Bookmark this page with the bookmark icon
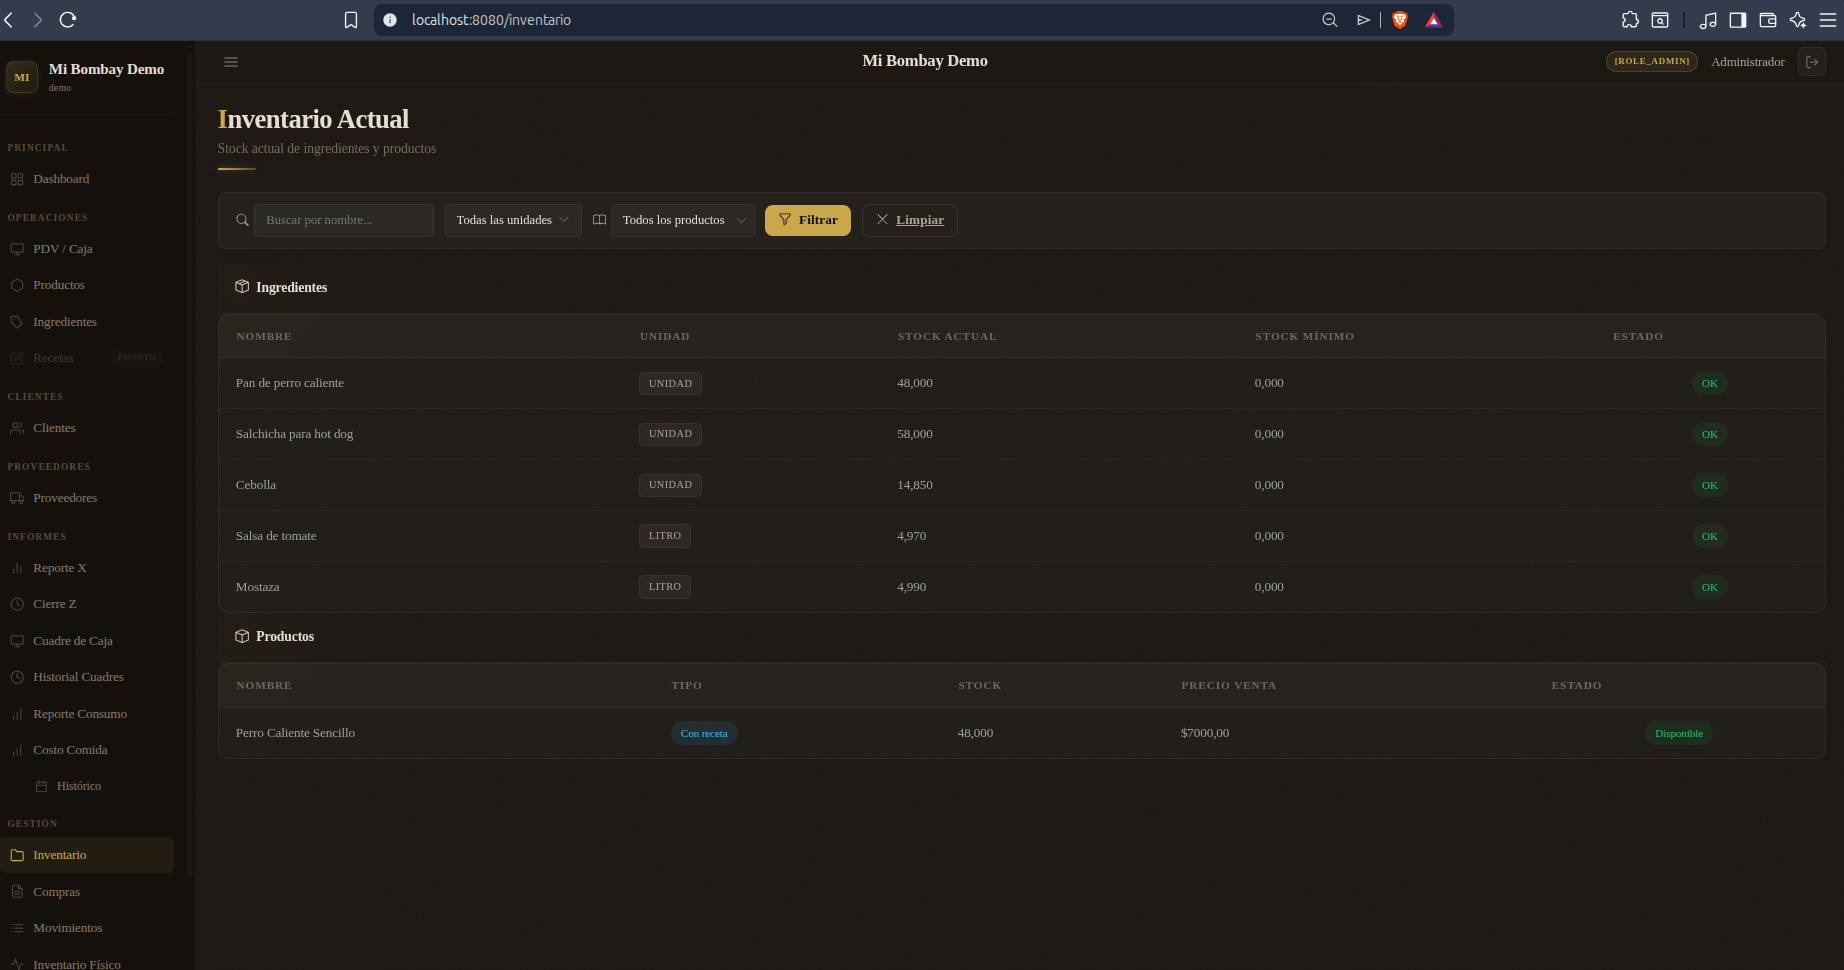The image size is (1844, 970). pyautogui.click(x=351, y=20)
